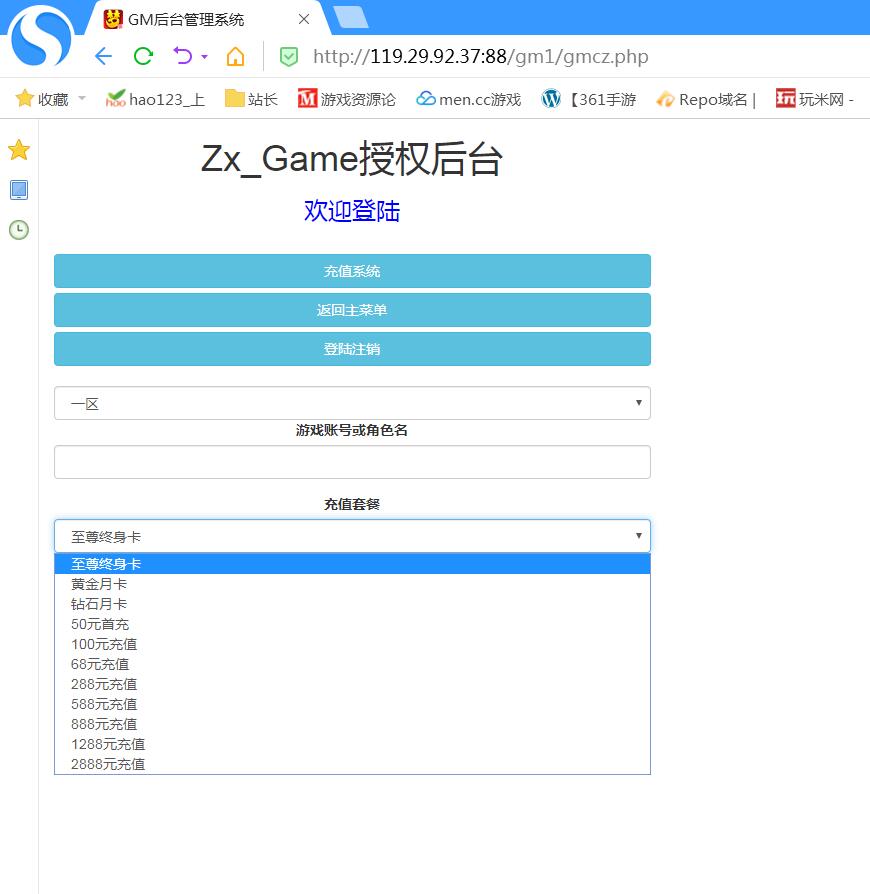Click the blue sidebar tablet icon
This screenshot has width=870, height=894.
pos(19,190)
